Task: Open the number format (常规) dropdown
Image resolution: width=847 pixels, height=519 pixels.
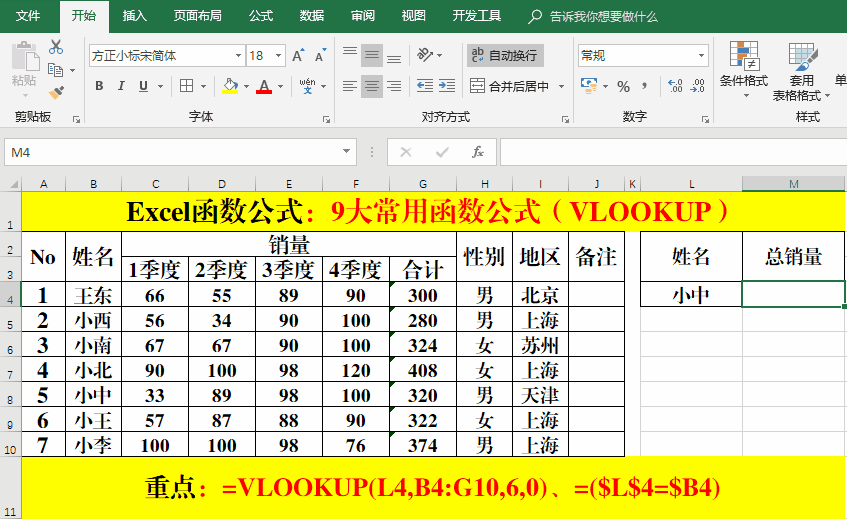Action: point(701,56)
